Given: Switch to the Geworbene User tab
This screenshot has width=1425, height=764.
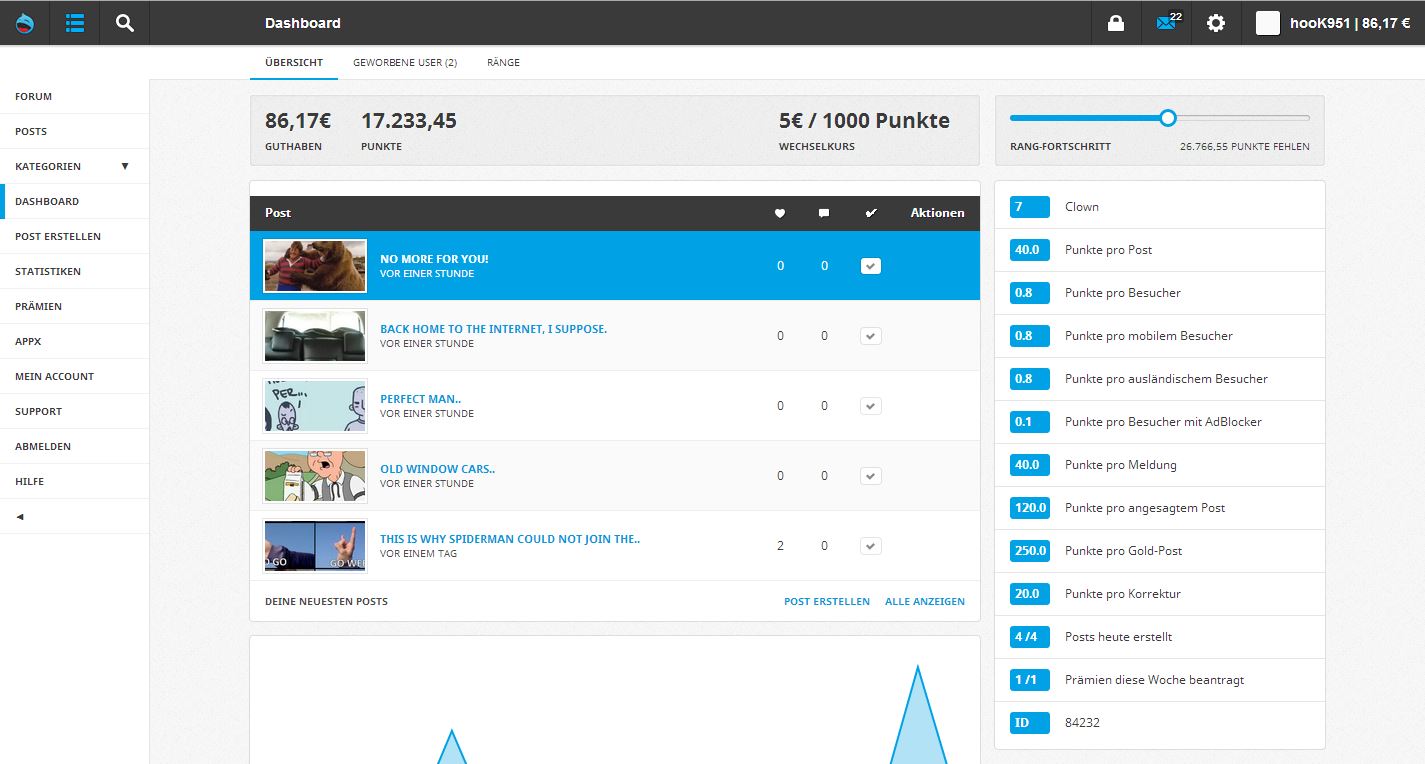Looking at the screenshot, I should (x=405, y=62).
